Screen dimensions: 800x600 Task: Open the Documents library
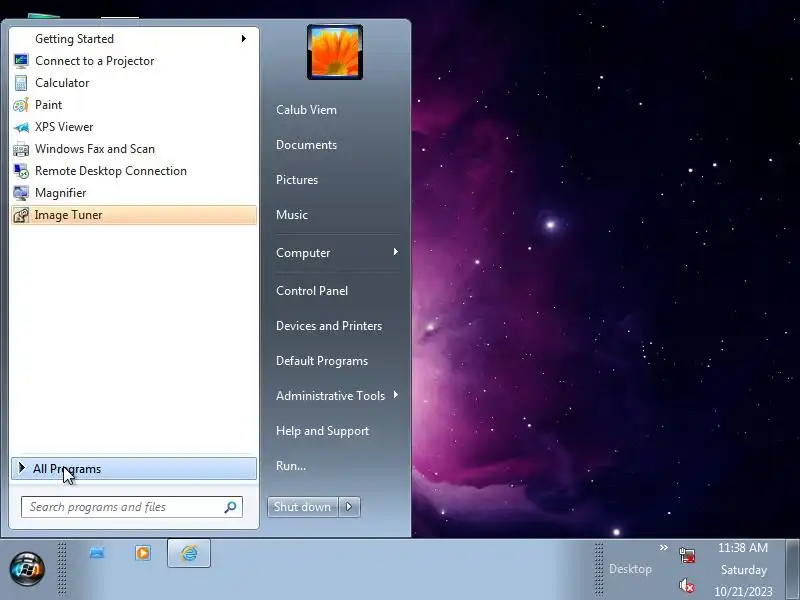tap(306, 145)
